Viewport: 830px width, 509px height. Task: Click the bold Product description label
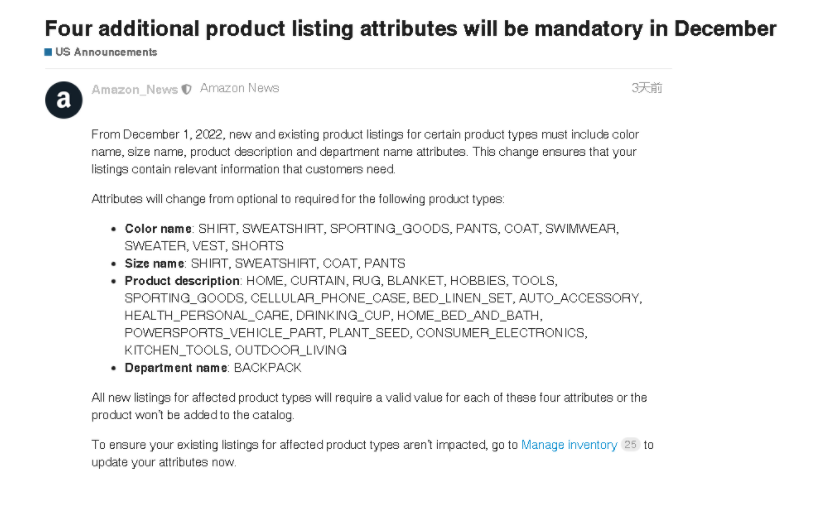[x=182, y=281]
